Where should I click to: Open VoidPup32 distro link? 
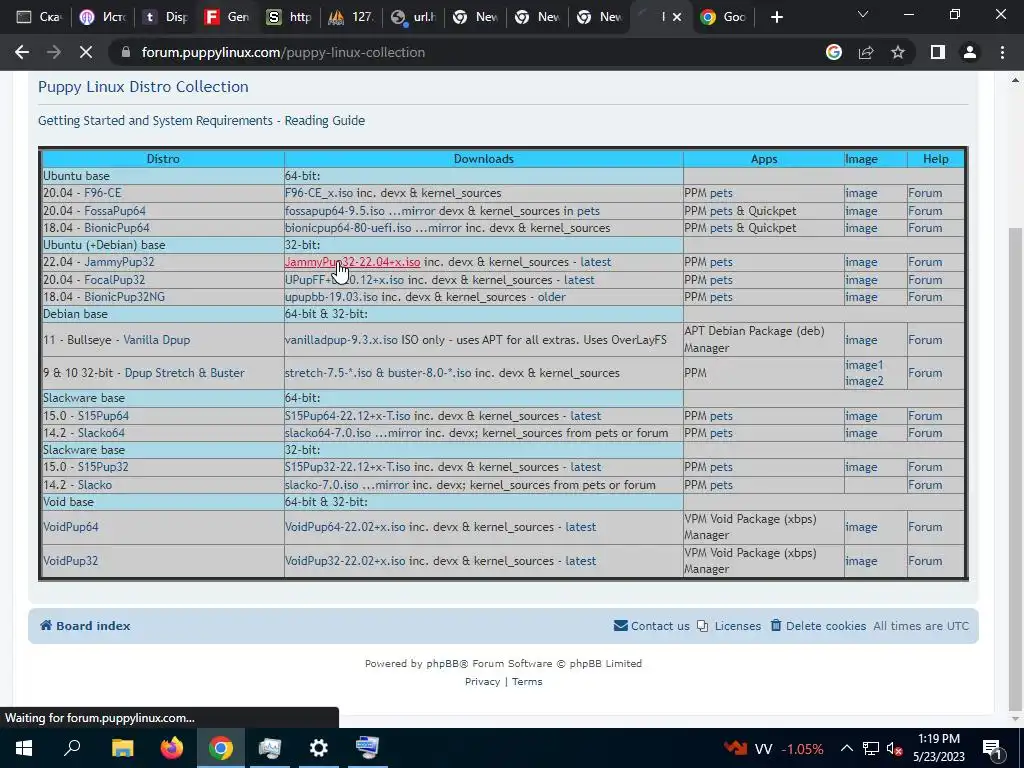point(71,561)
